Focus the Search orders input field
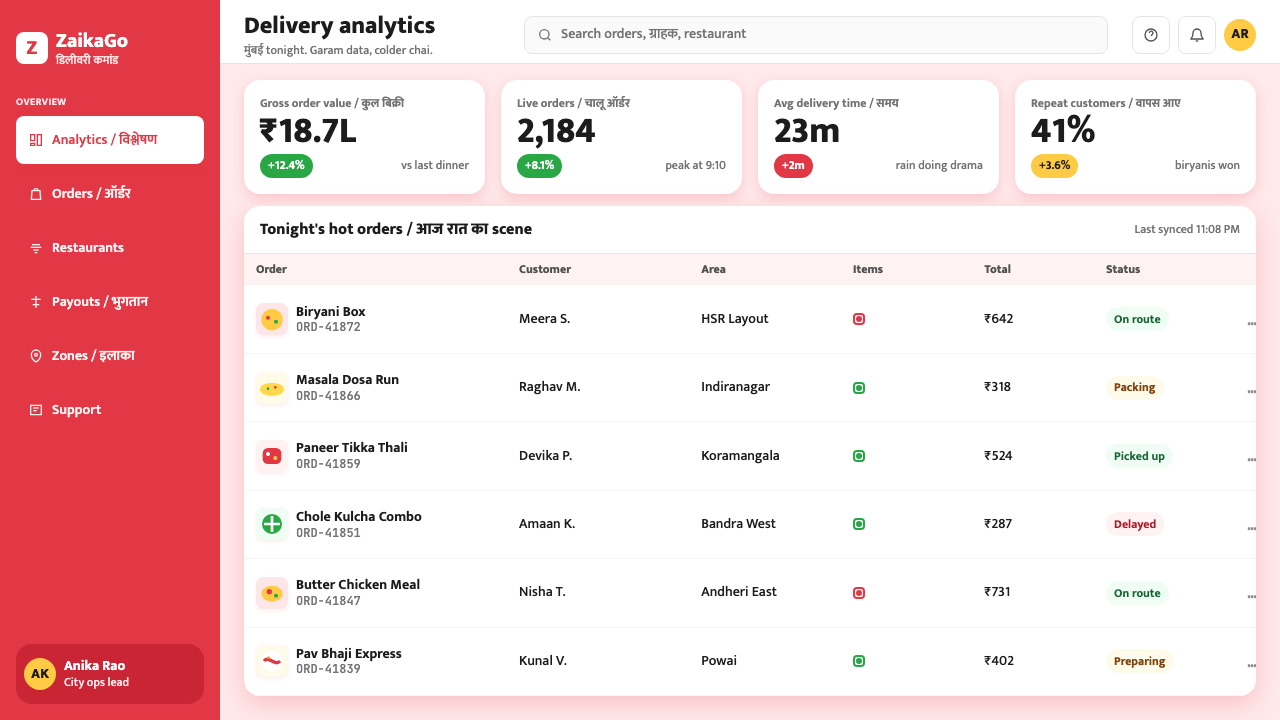The height and width of the screenshot is (720, 1280). point(816,35)
